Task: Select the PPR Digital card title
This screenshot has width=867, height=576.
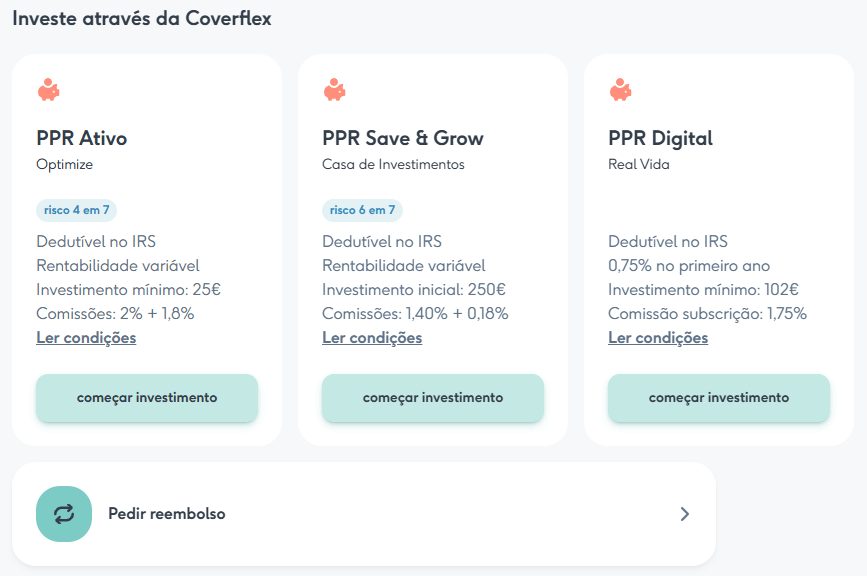Action: point(660,138)
